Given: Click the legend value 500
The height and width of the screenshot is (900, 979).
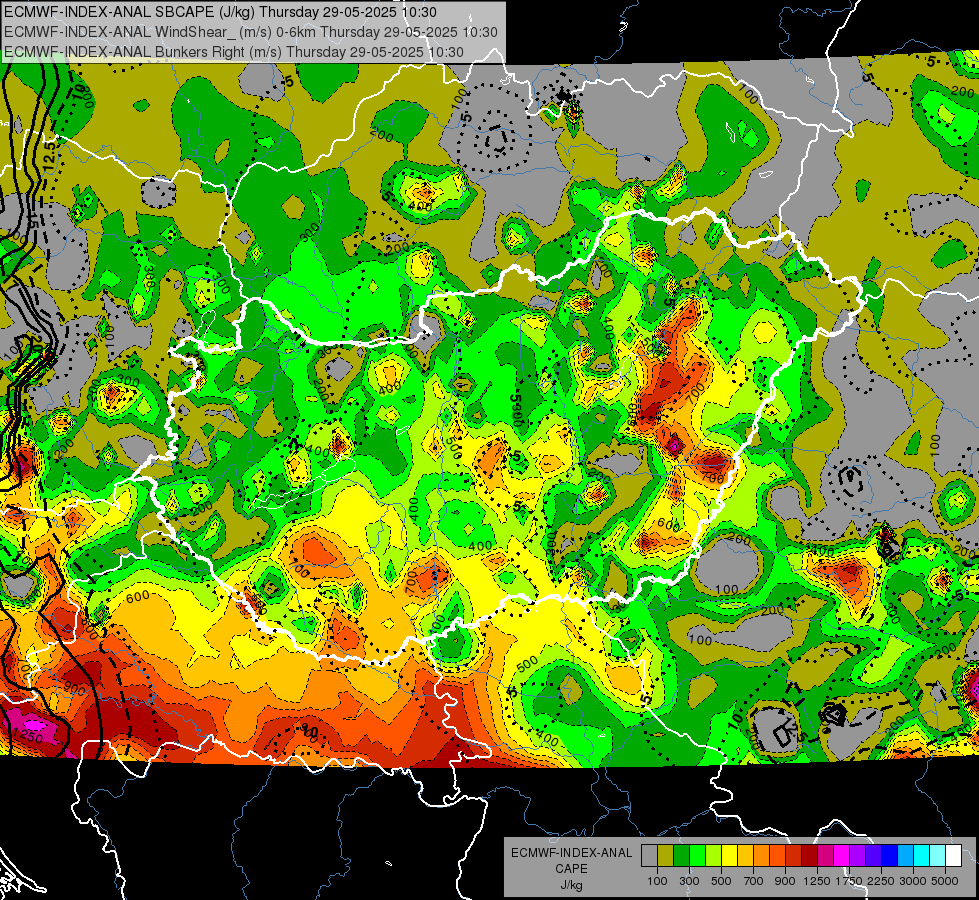Looking at the screenshot, I should coord(721,881).
